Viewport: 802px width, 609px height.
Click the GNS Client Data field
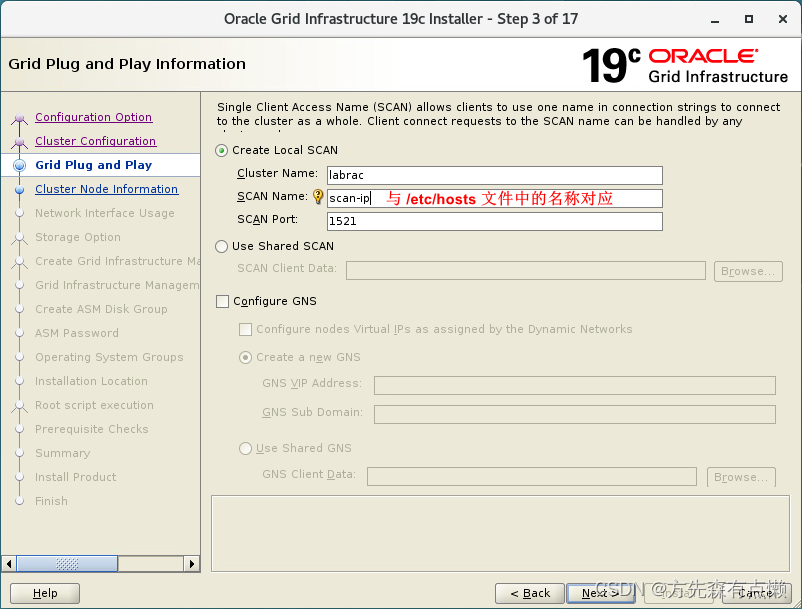click(x=532, y=477)
